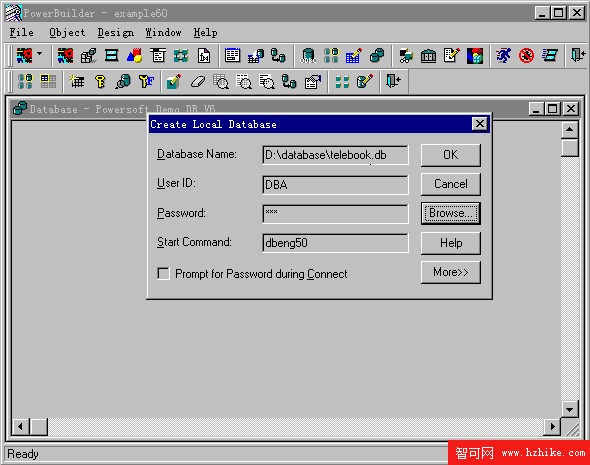Click the blue slanted-lines script icon

tap(550, 56)
